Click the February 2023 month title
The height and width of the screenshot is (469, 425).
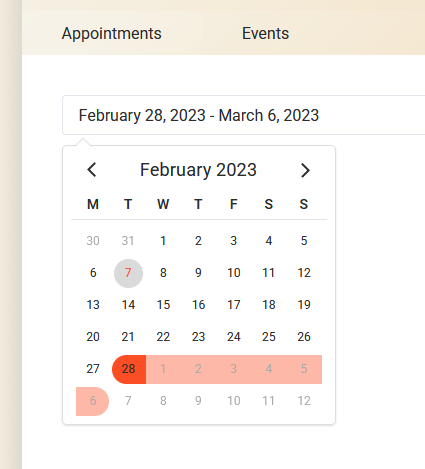tap(198, 170)
